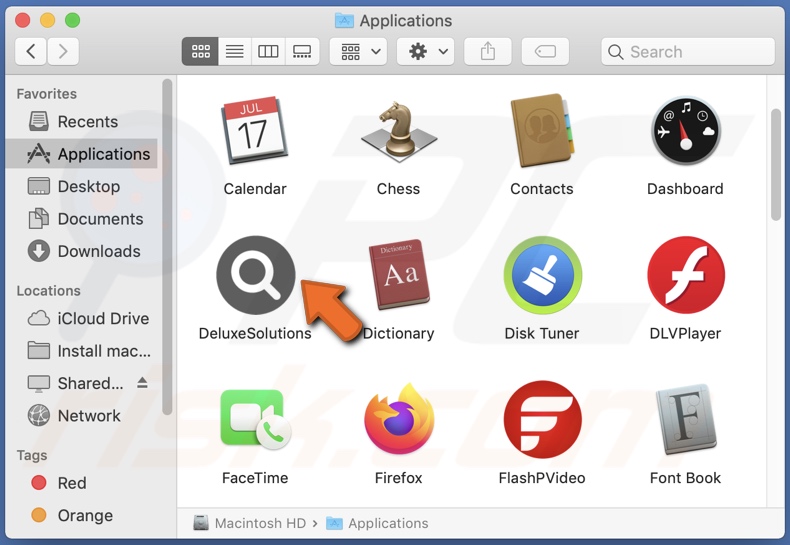Switch to column view
This screenshot has height=545, width=790.
point(268,51)
